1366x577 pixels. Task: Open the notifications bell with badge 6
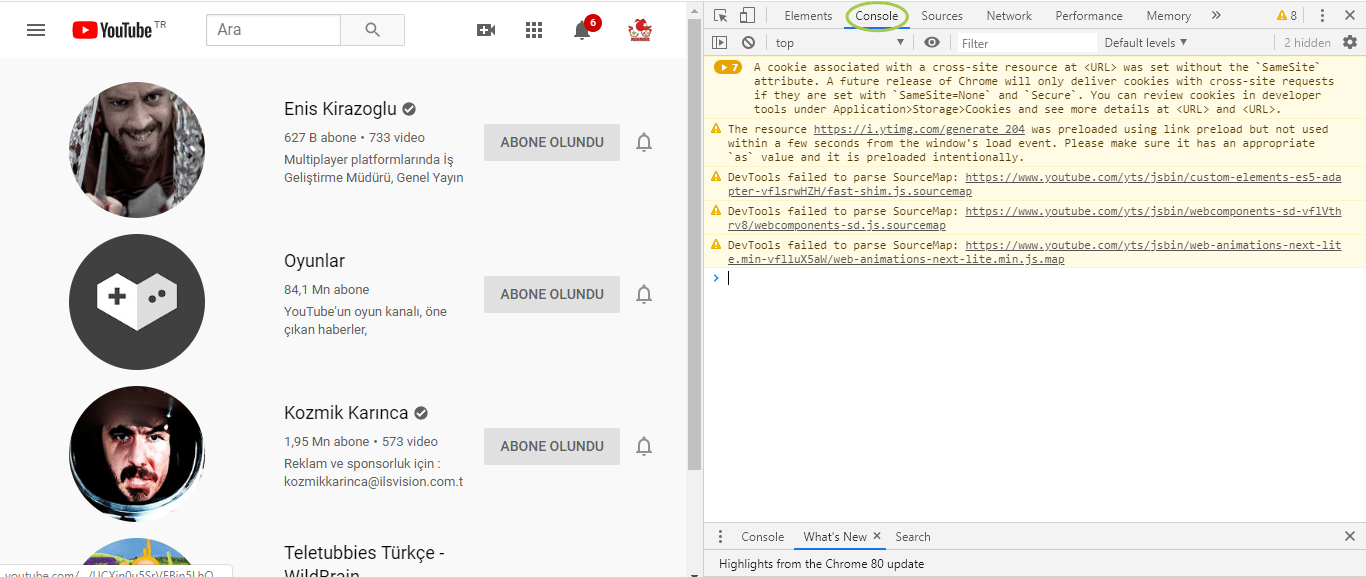click(x=583, y=29)
